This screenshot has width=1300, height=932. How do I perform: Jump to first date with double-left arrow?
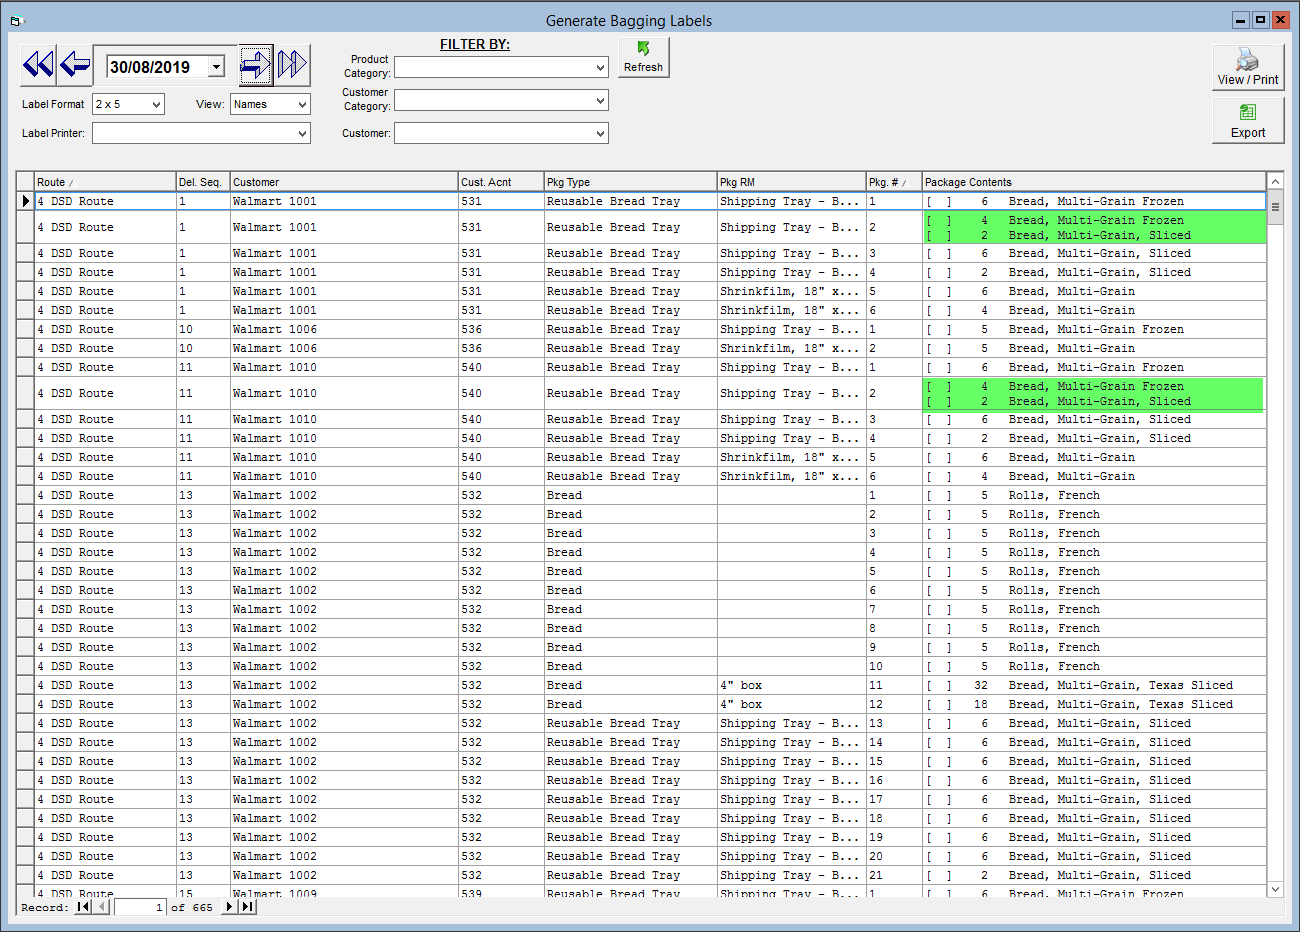38,66
